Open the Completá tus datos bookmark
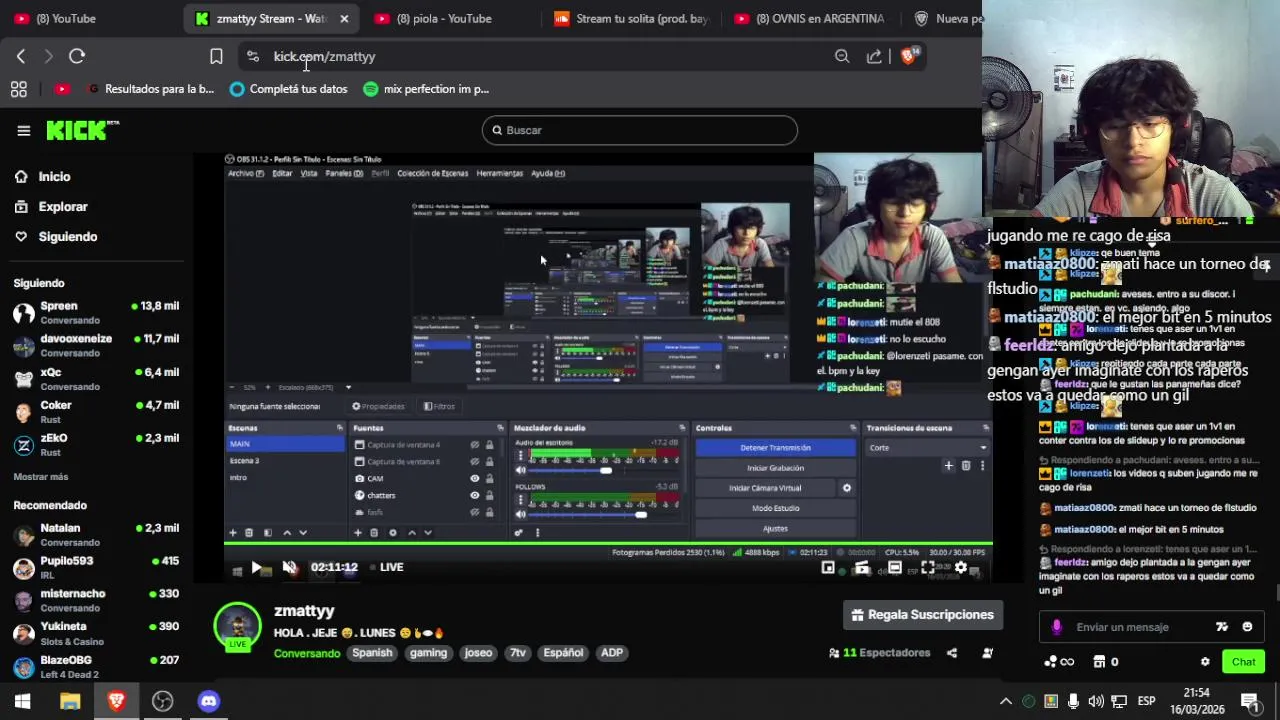Image resolution: width=1280 pixels, height=720 pixels. pos(288,89)
